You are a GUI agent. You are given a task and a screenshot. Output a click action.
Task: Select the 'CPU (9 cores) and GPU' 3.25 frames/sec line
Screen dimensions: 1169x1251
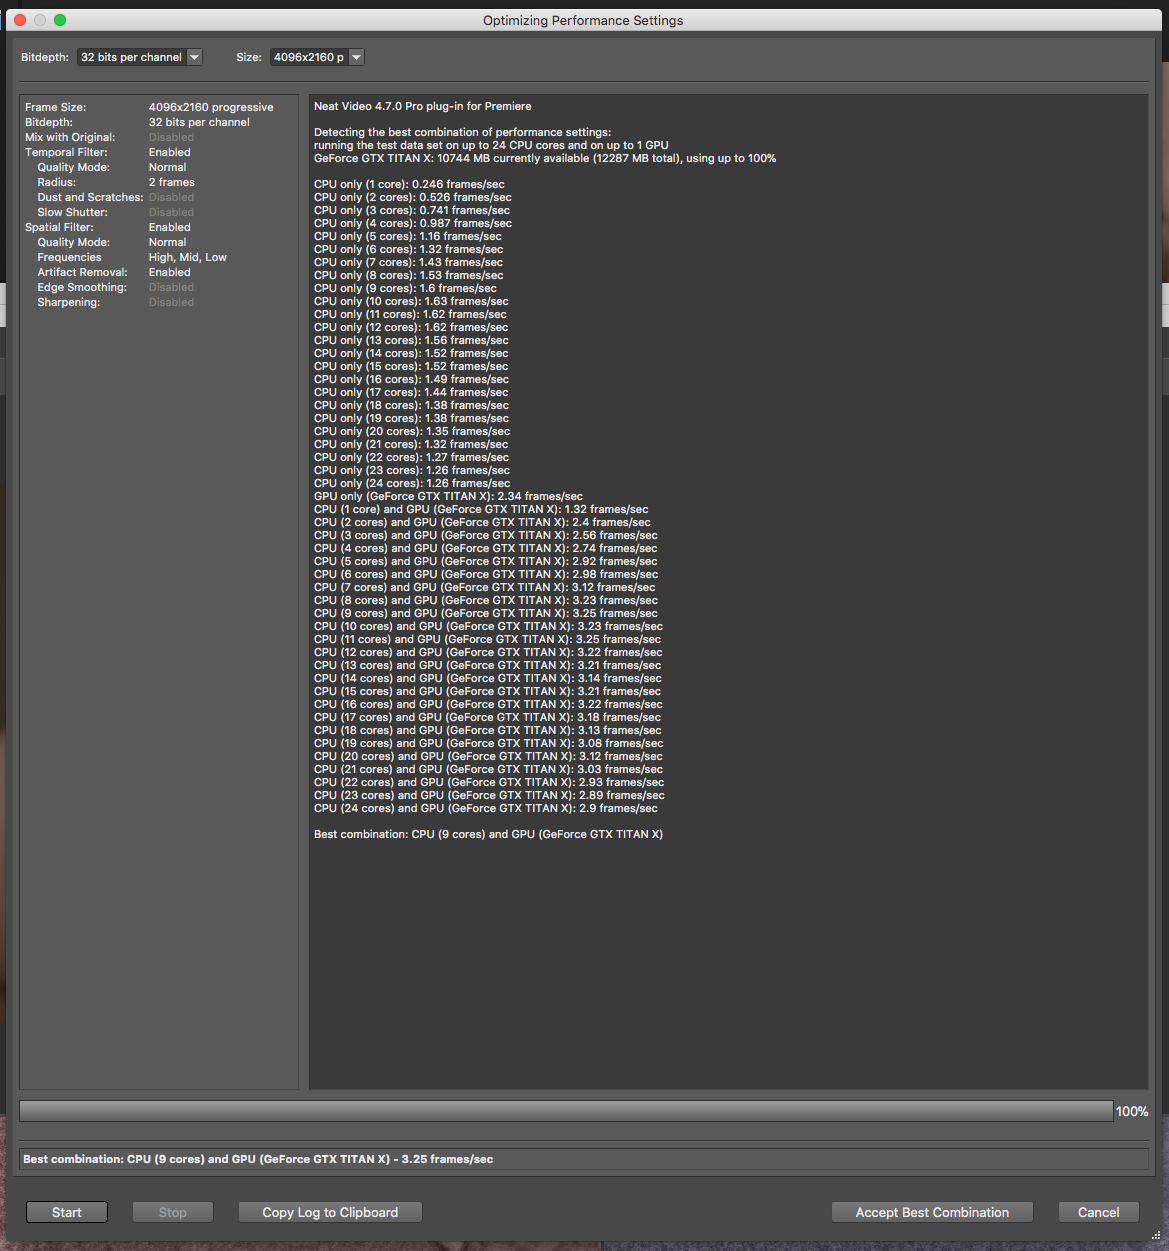[x=486, y=613]
